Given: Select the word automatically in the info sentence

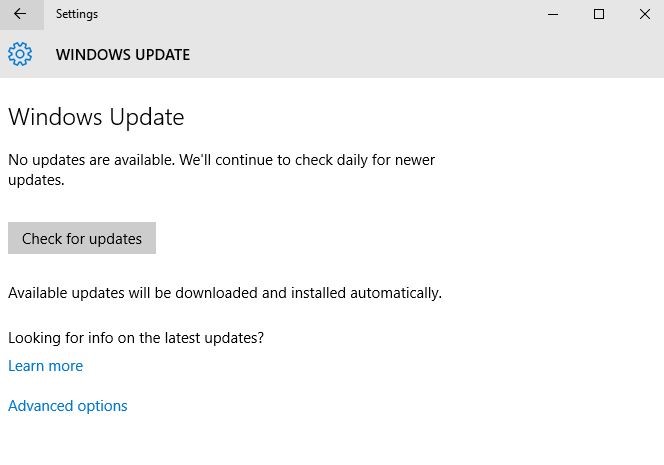Looking at the screenshot, I should (396, 293).
